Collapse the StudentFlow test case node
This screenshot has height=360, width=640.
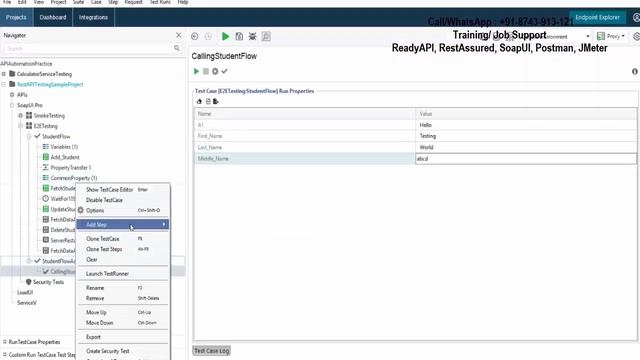pyautogui.click(x=29, y=136)
